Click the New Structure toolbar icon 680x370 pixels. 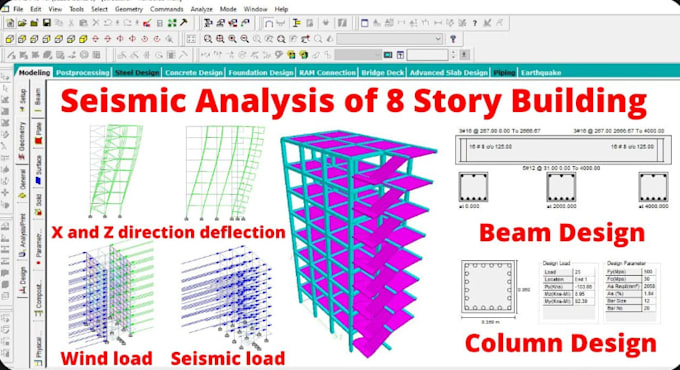tap(10, 23)
